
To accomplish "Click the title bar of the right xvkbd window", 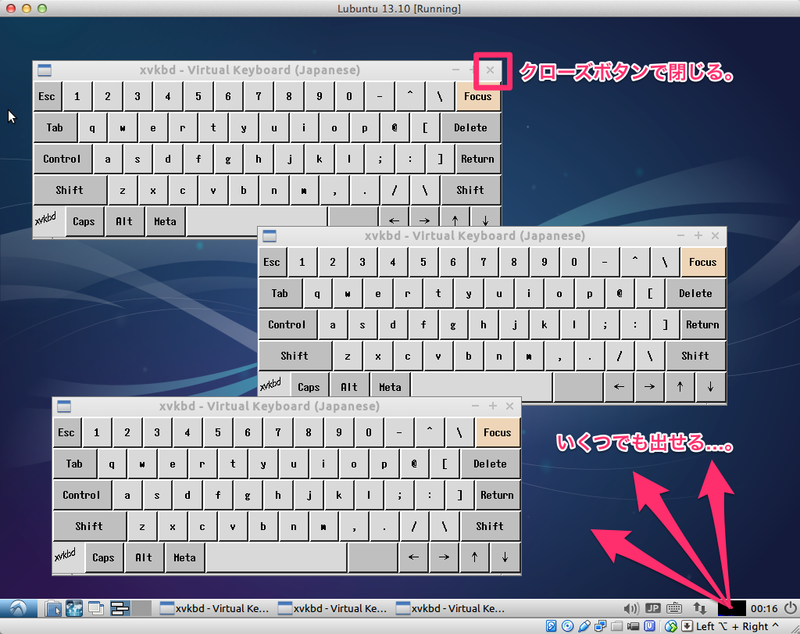I will tap(474, 236).
